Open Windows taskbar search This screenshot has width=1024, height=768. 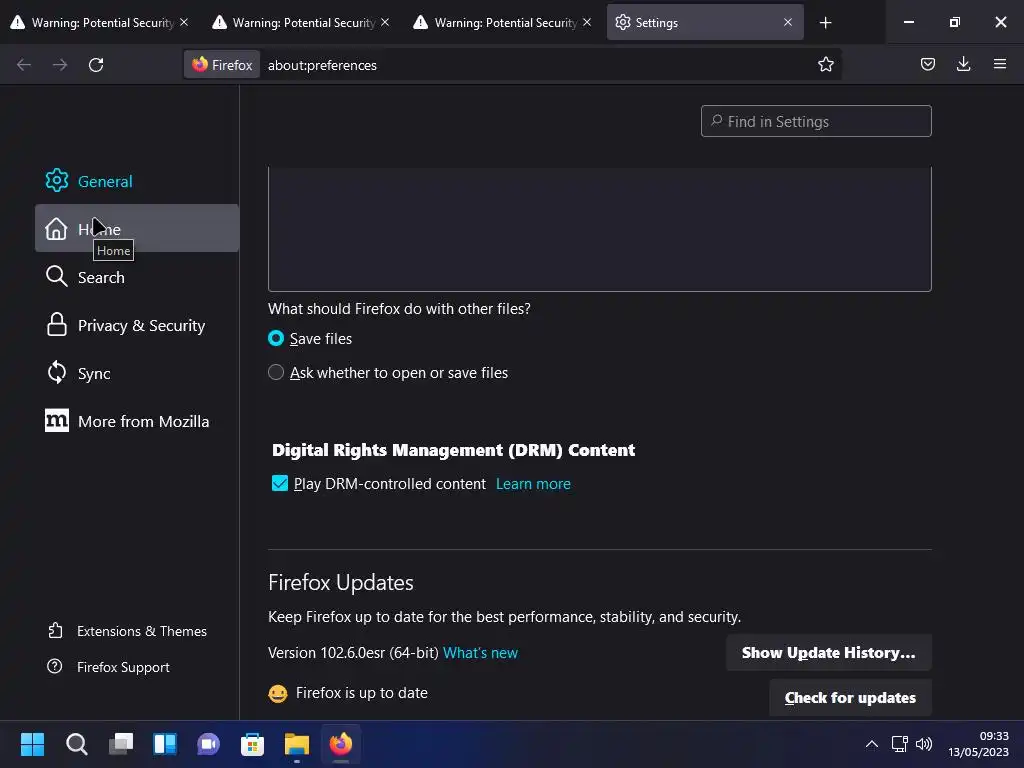[76, 744]
